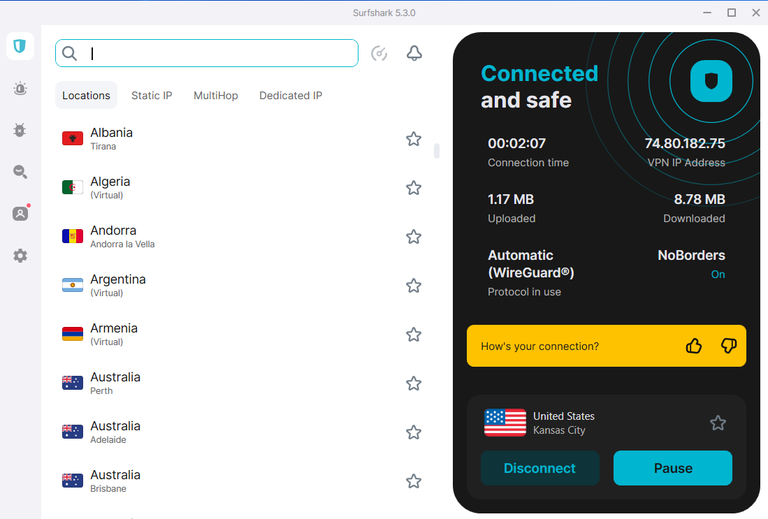Click 8.78 MB Downloaded value

pyautogui.click(x=699, y=199)
